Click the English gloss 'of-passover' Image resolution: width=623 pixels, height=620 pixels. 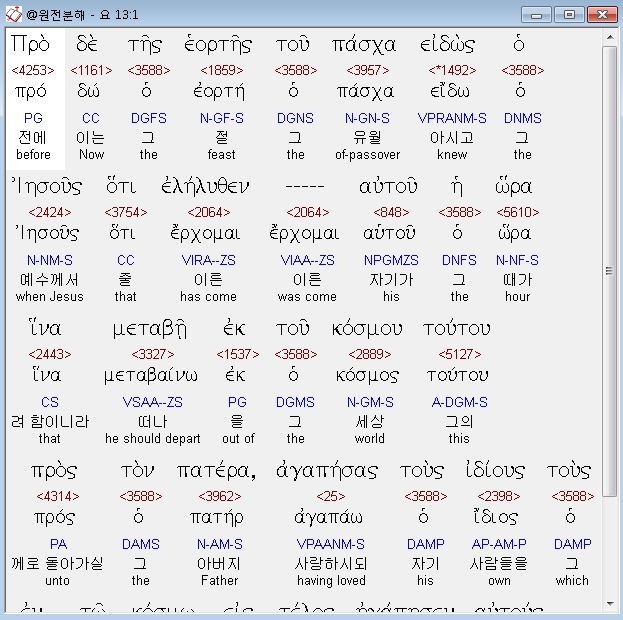pyautogui.click(x=368, y=155)
